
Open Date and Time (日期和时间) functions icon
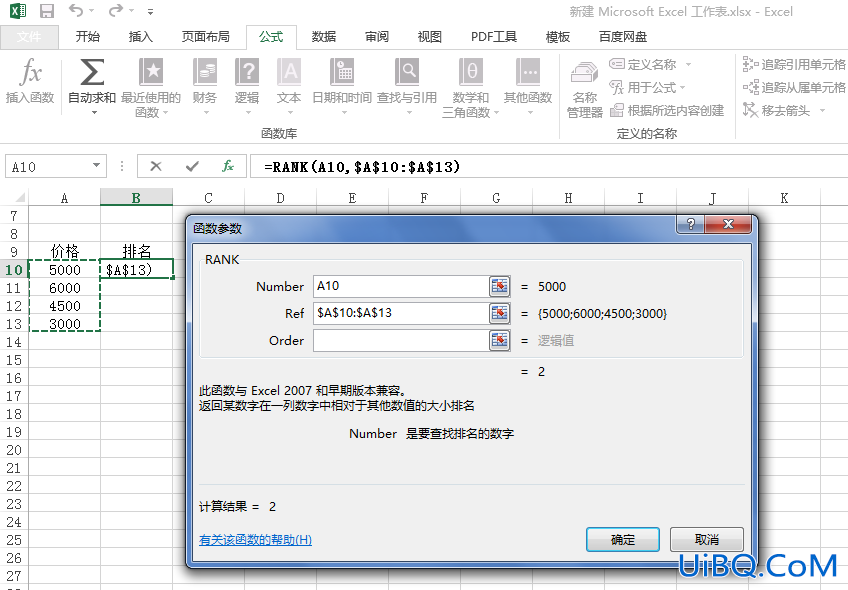[x=342, y=72]
